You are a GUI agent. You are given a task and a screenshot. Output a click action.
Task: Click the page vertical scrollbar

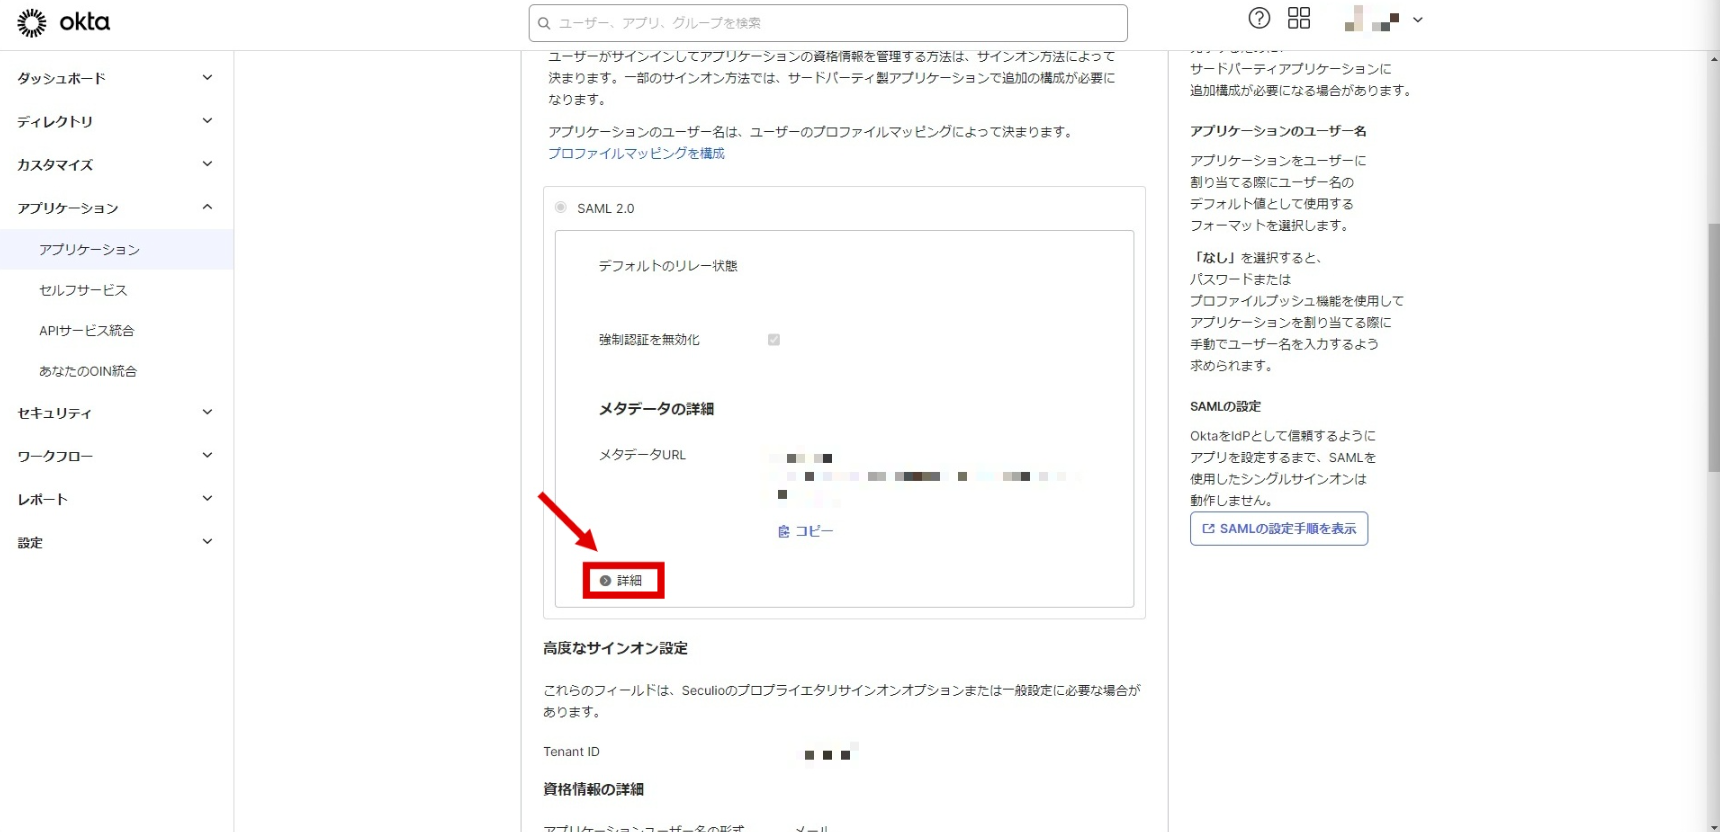pyautogui.click(x=1713, y=400)
